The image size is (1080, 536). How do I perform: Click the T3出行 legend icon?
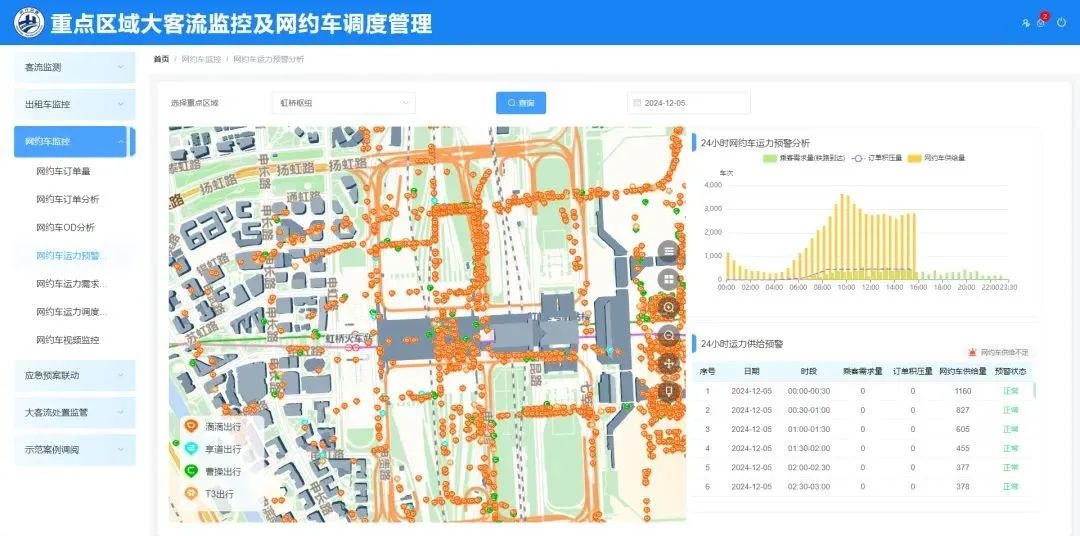tap(191, 493)
